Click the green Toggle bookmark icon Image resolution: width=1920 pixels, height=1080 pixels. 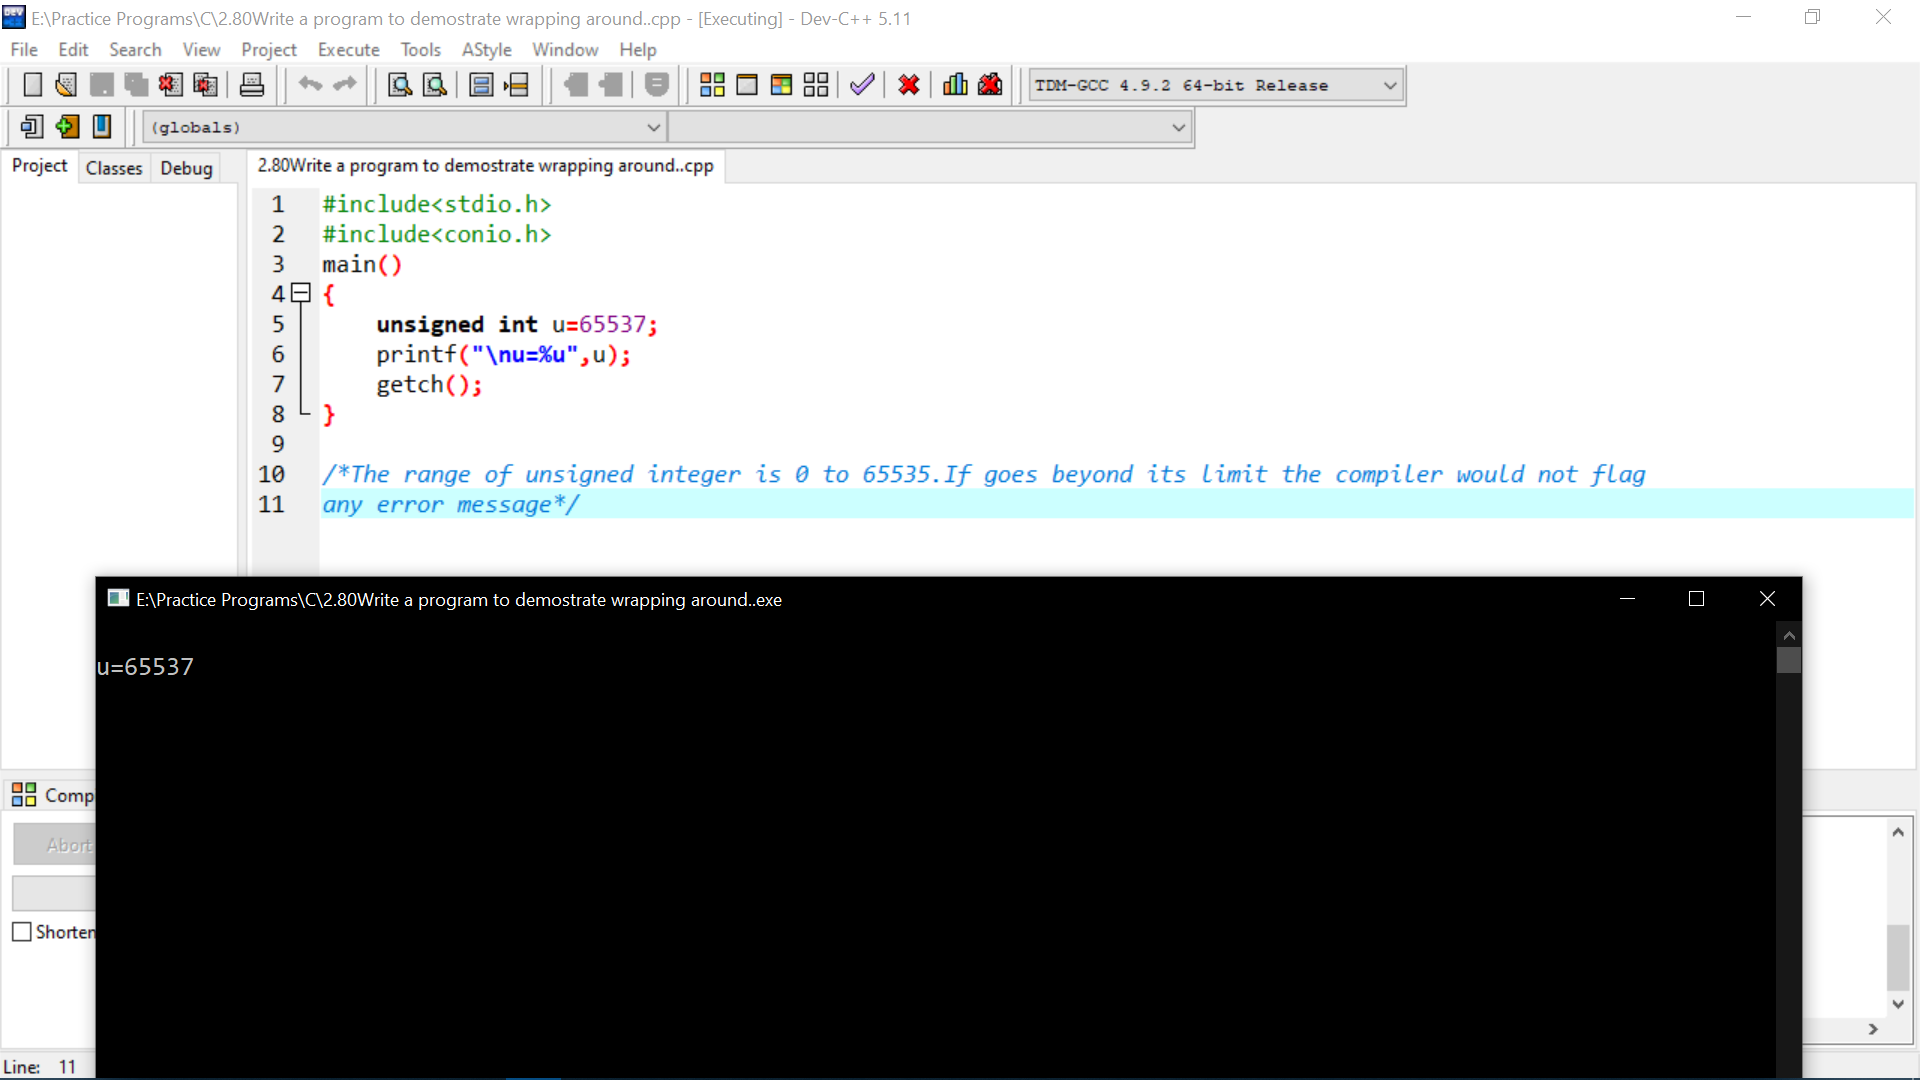pos(67,127)
